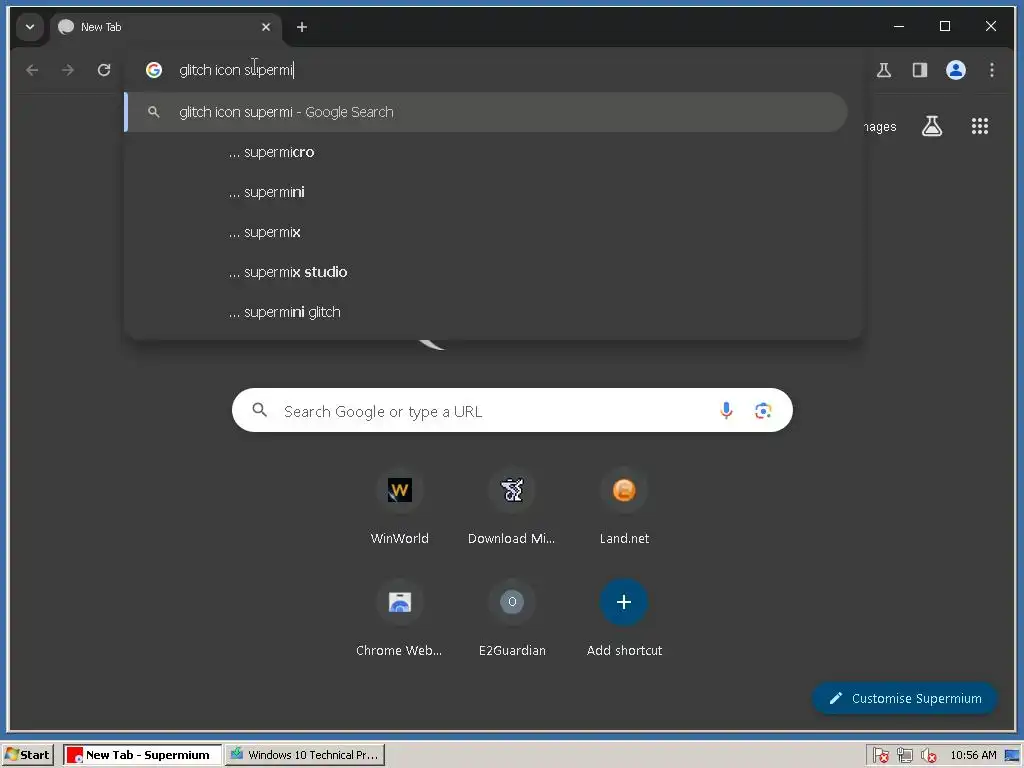Choose the 'supermini' suggestion
1024x768 pixels.
coord(487,192)
